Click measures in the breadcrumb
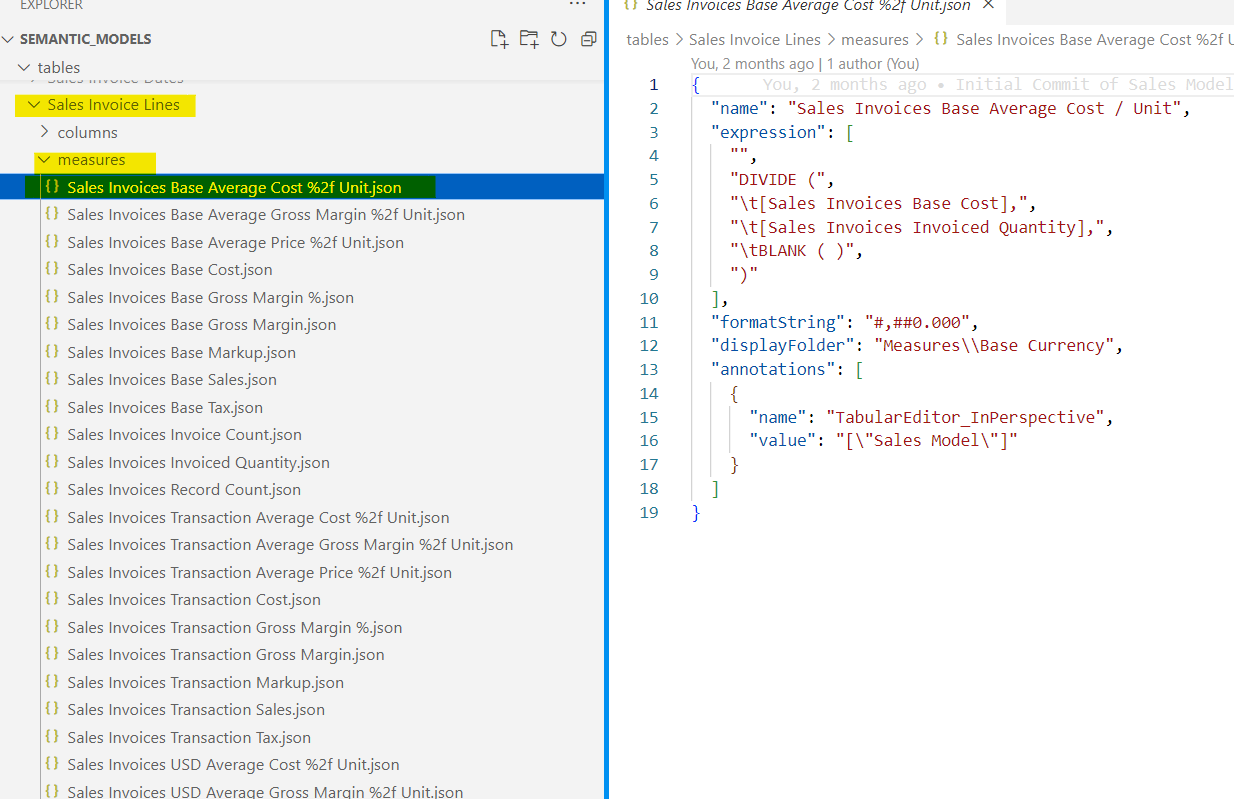Screen dimensions: 1234x799 (x=875, y=40)
